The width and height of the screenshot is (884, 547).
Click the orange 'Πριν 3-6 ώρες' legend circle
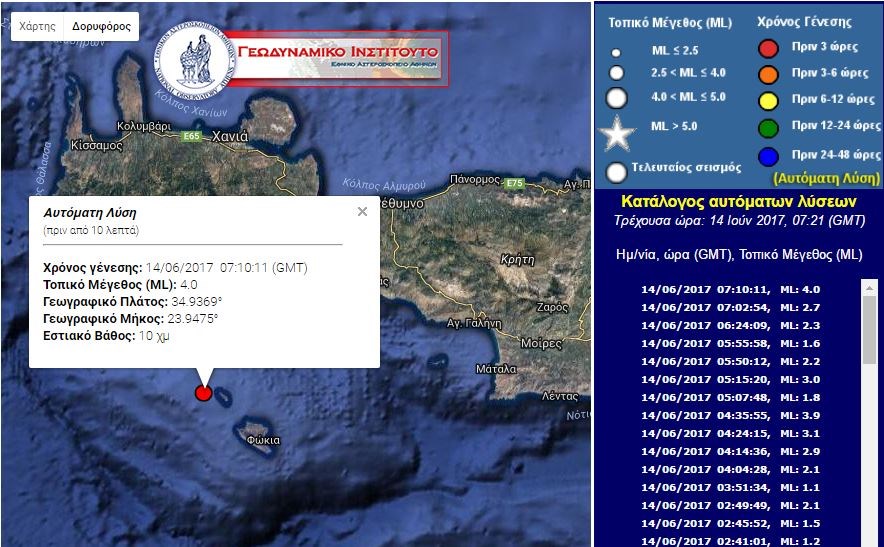pos(769,74)
